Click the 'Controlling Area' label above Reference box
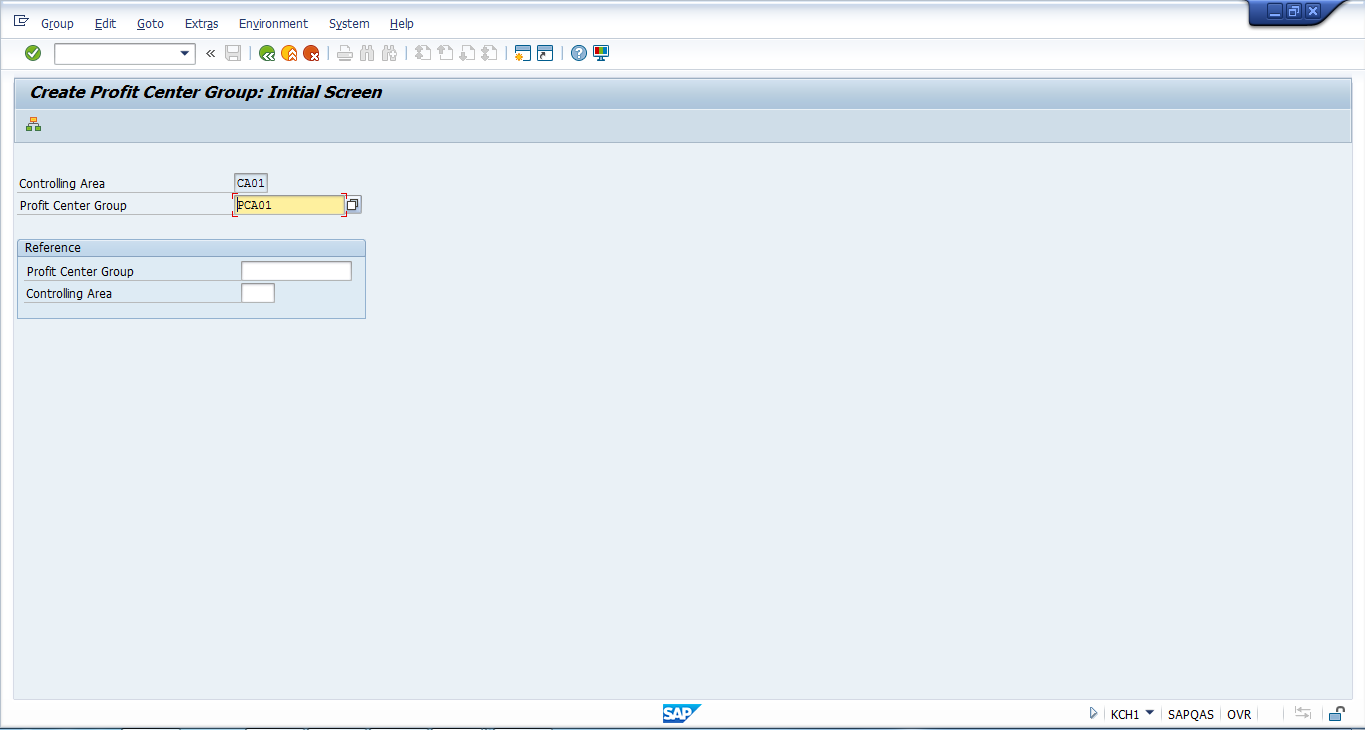This screenshot has width=1365, height=730. pyautogui.click(x=62, y=184)
